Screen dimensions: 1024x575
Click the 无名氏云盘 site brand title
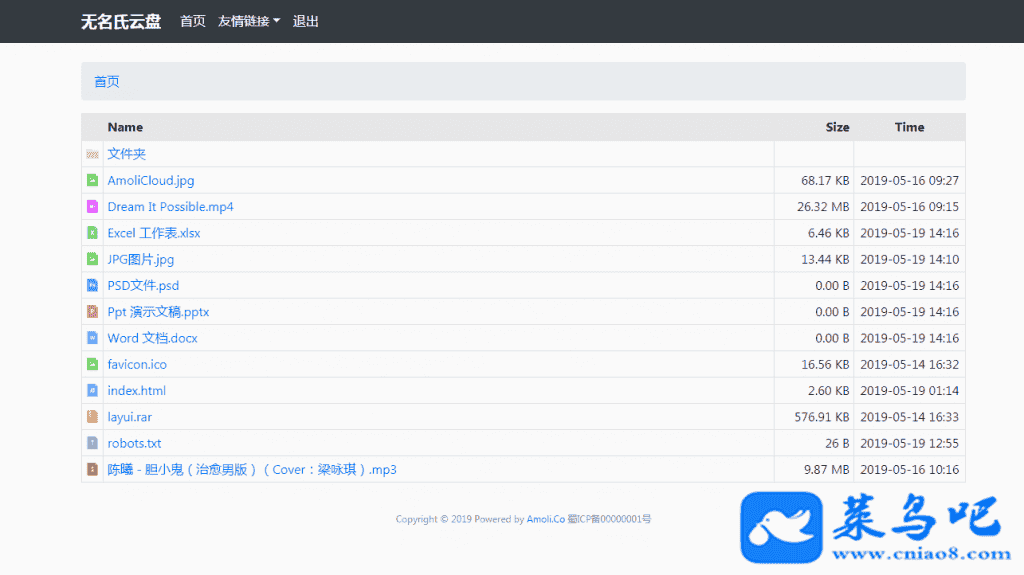[121, 21]
